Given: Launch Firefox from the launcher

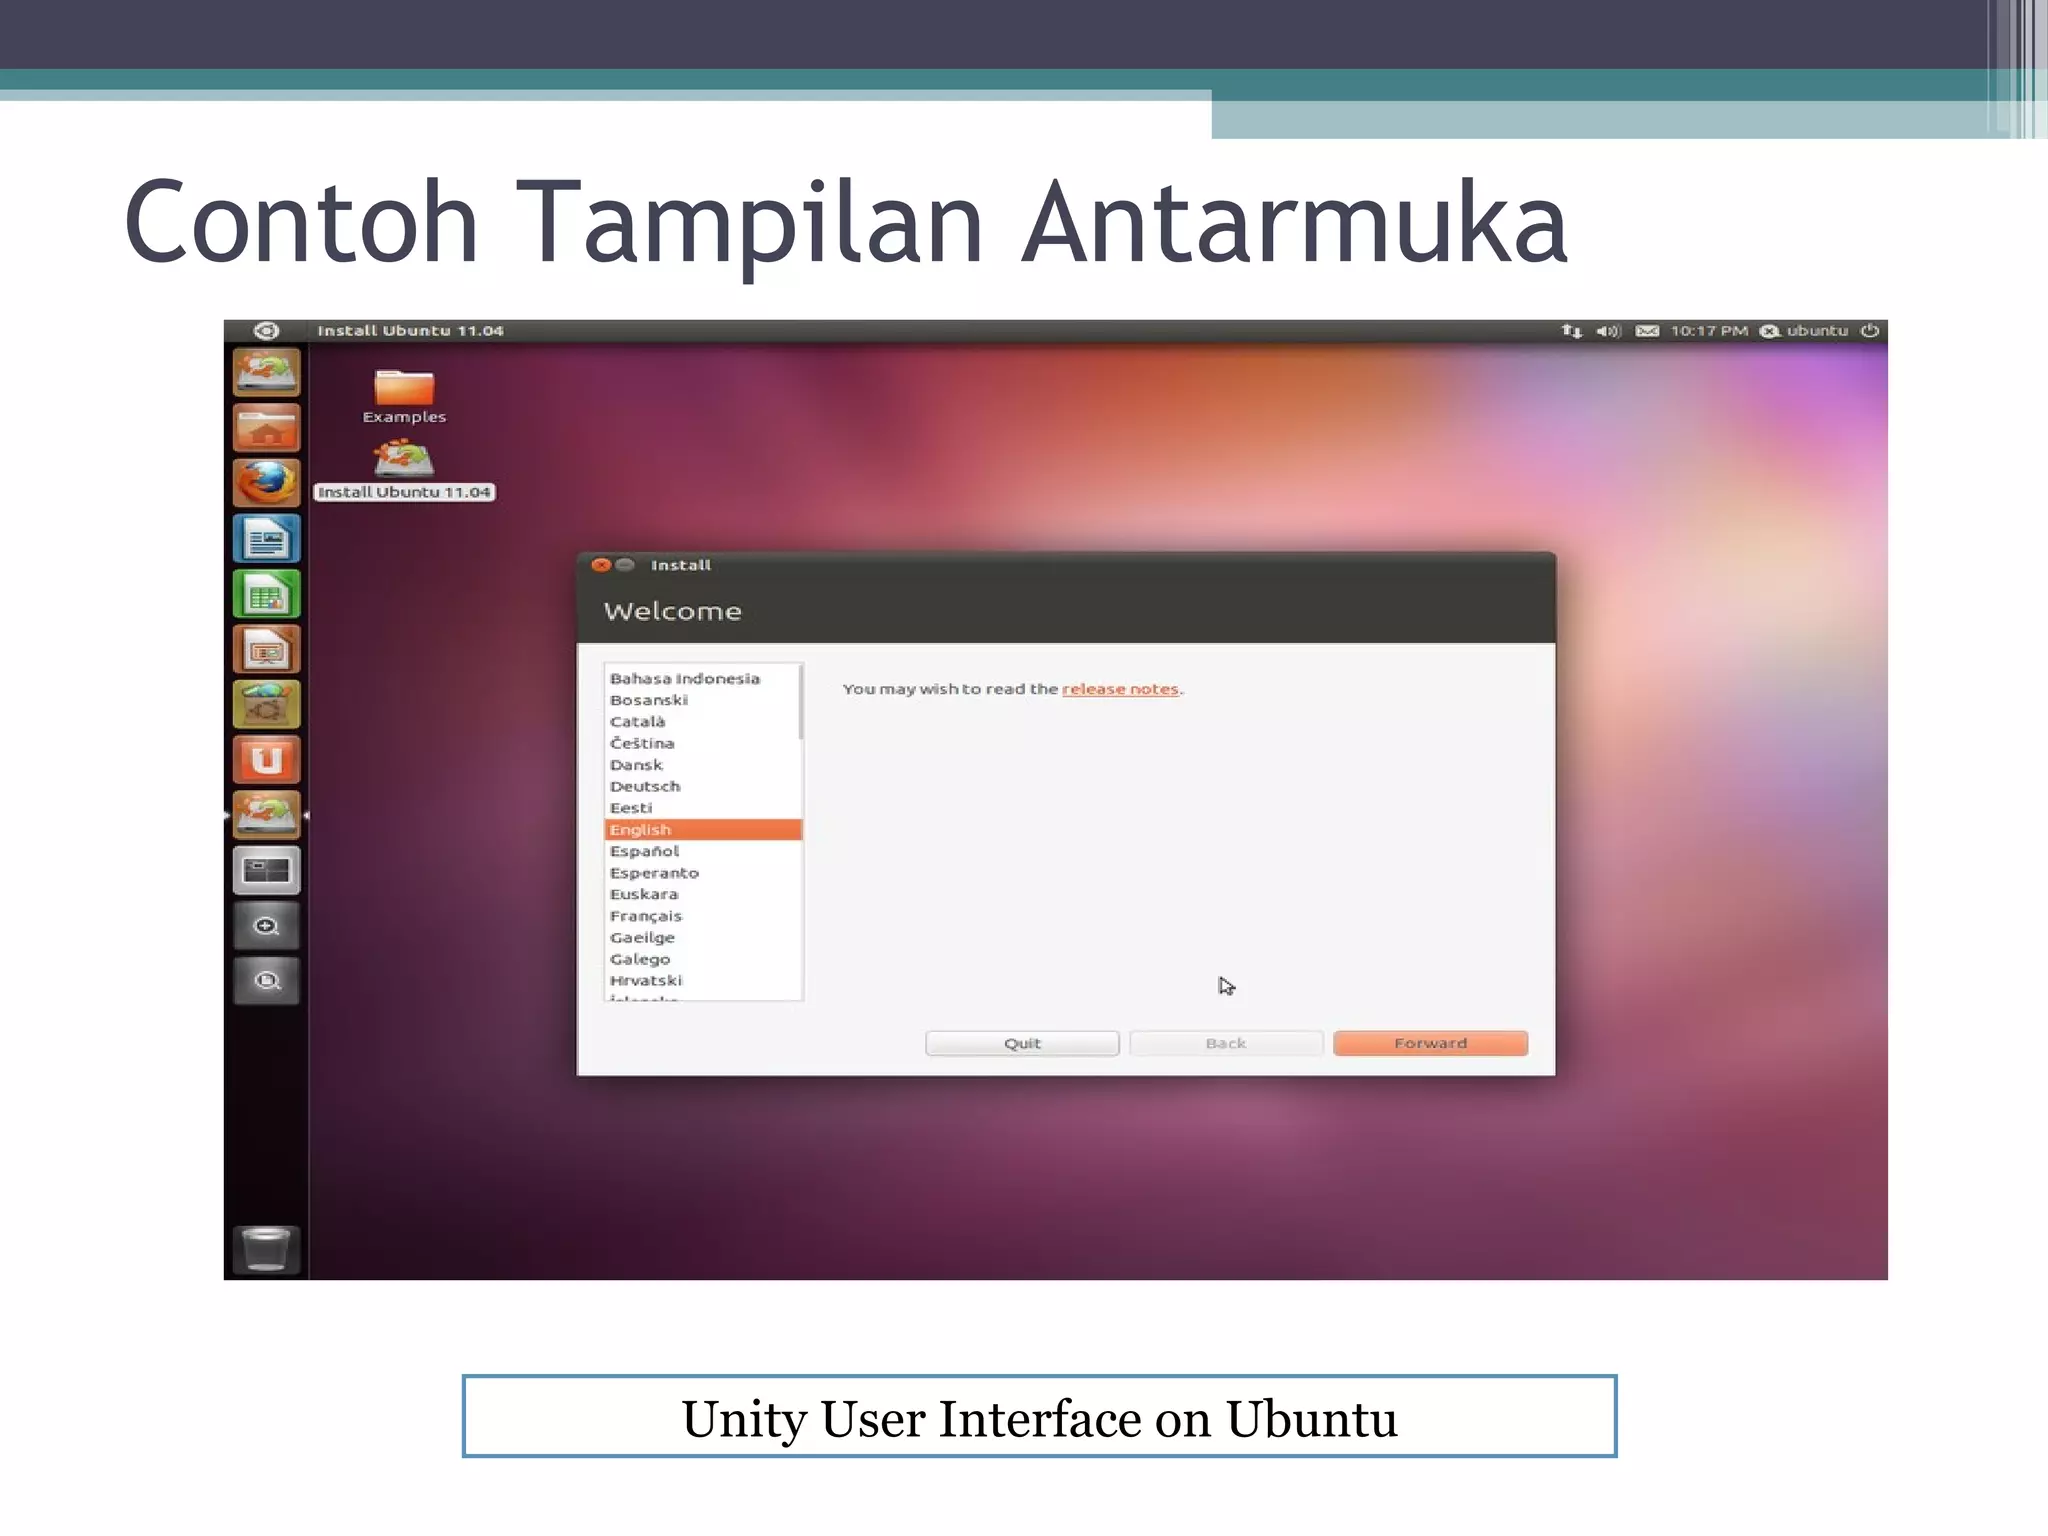Looking at the screenshot, I should click(x=266, y=483).
